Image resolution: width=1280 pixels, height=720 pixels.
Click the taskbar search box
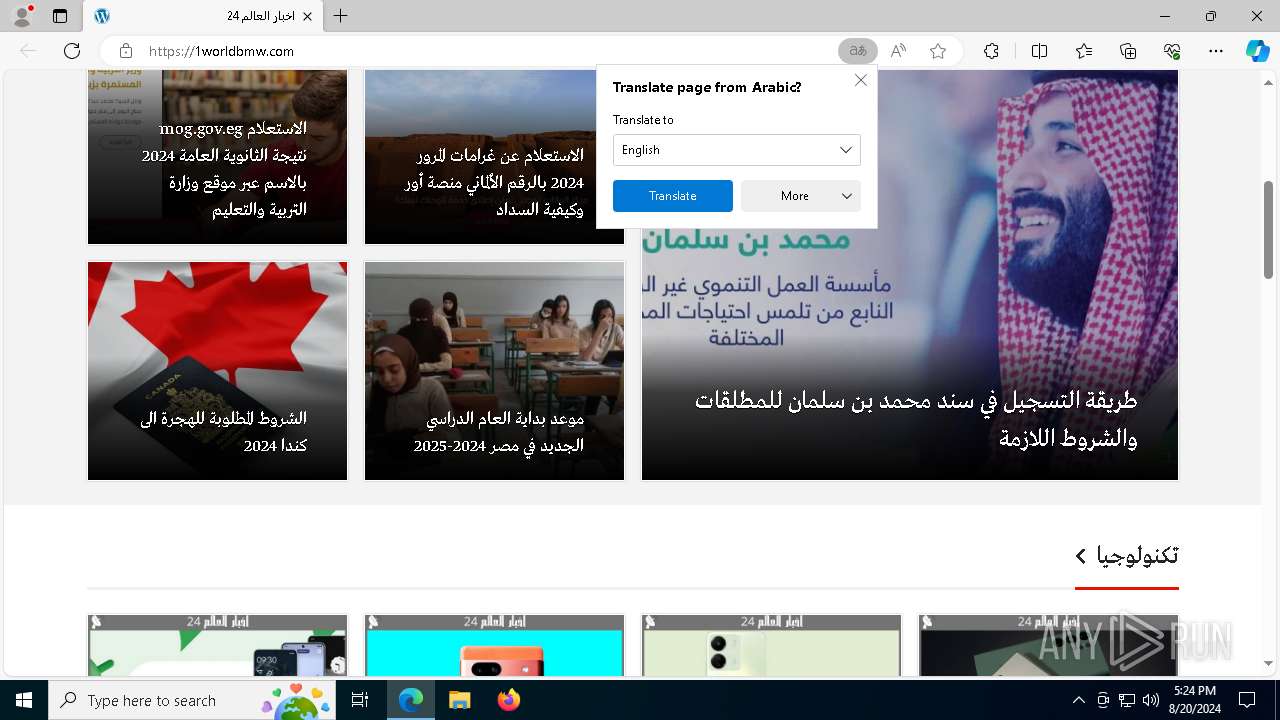tap(192, 700)
